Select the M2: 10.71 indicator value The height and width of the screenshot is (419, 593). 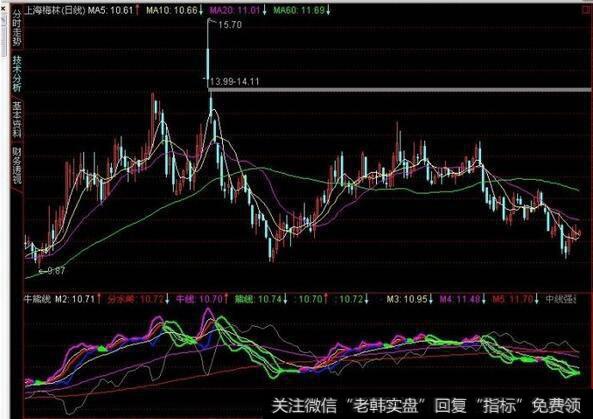pos(75,300)
